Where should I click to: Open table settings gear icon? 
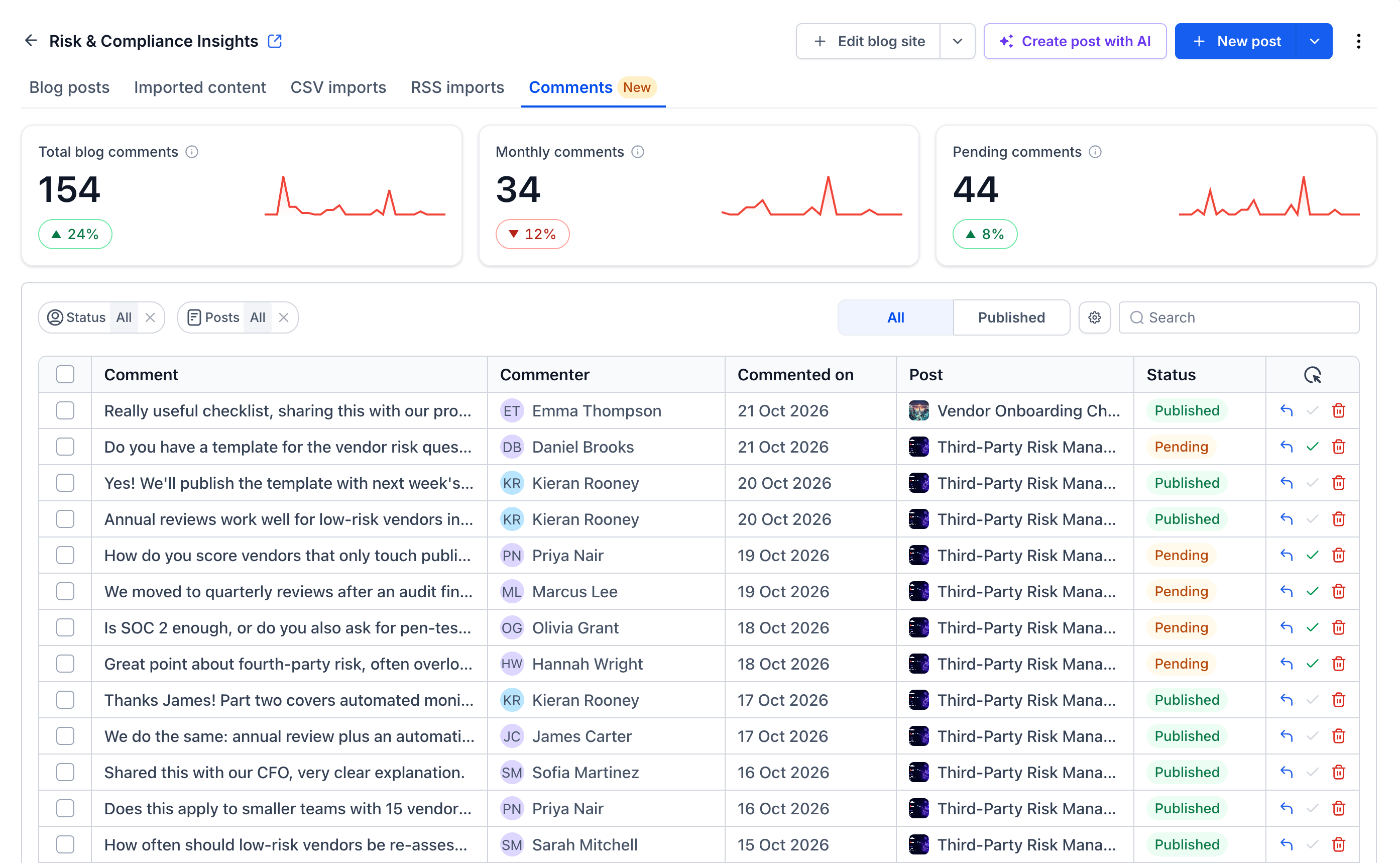[1095, 317]
